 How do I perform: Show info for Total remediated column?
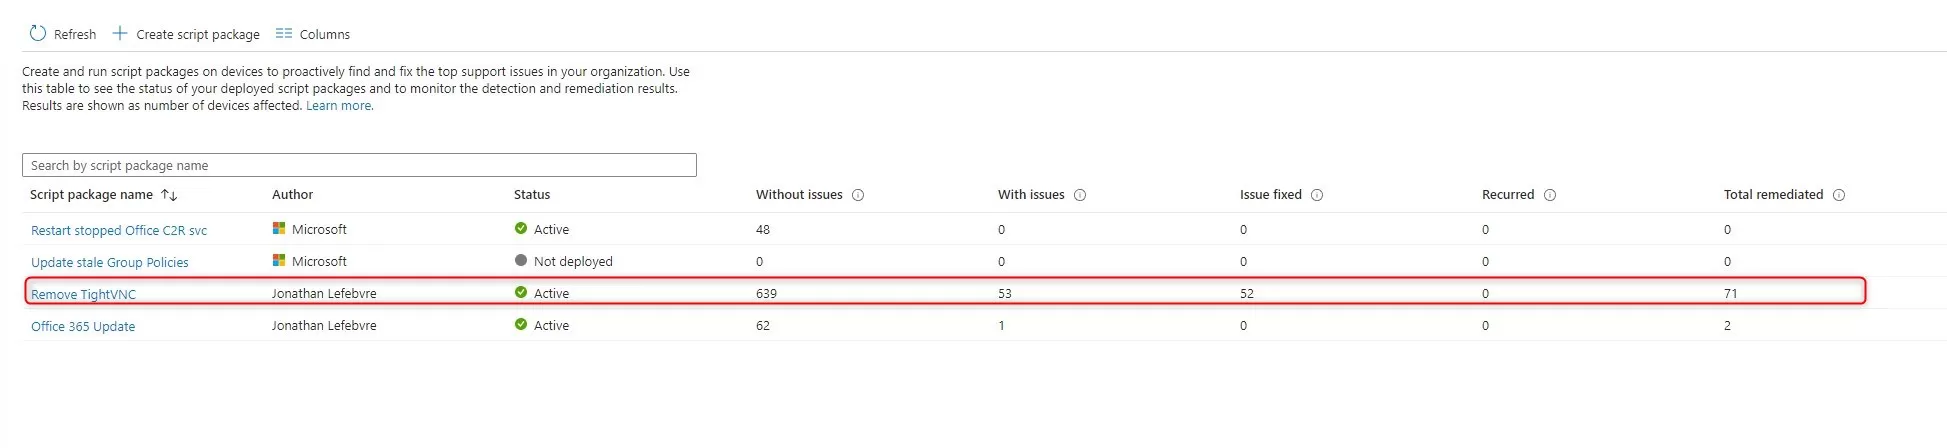1839,195
